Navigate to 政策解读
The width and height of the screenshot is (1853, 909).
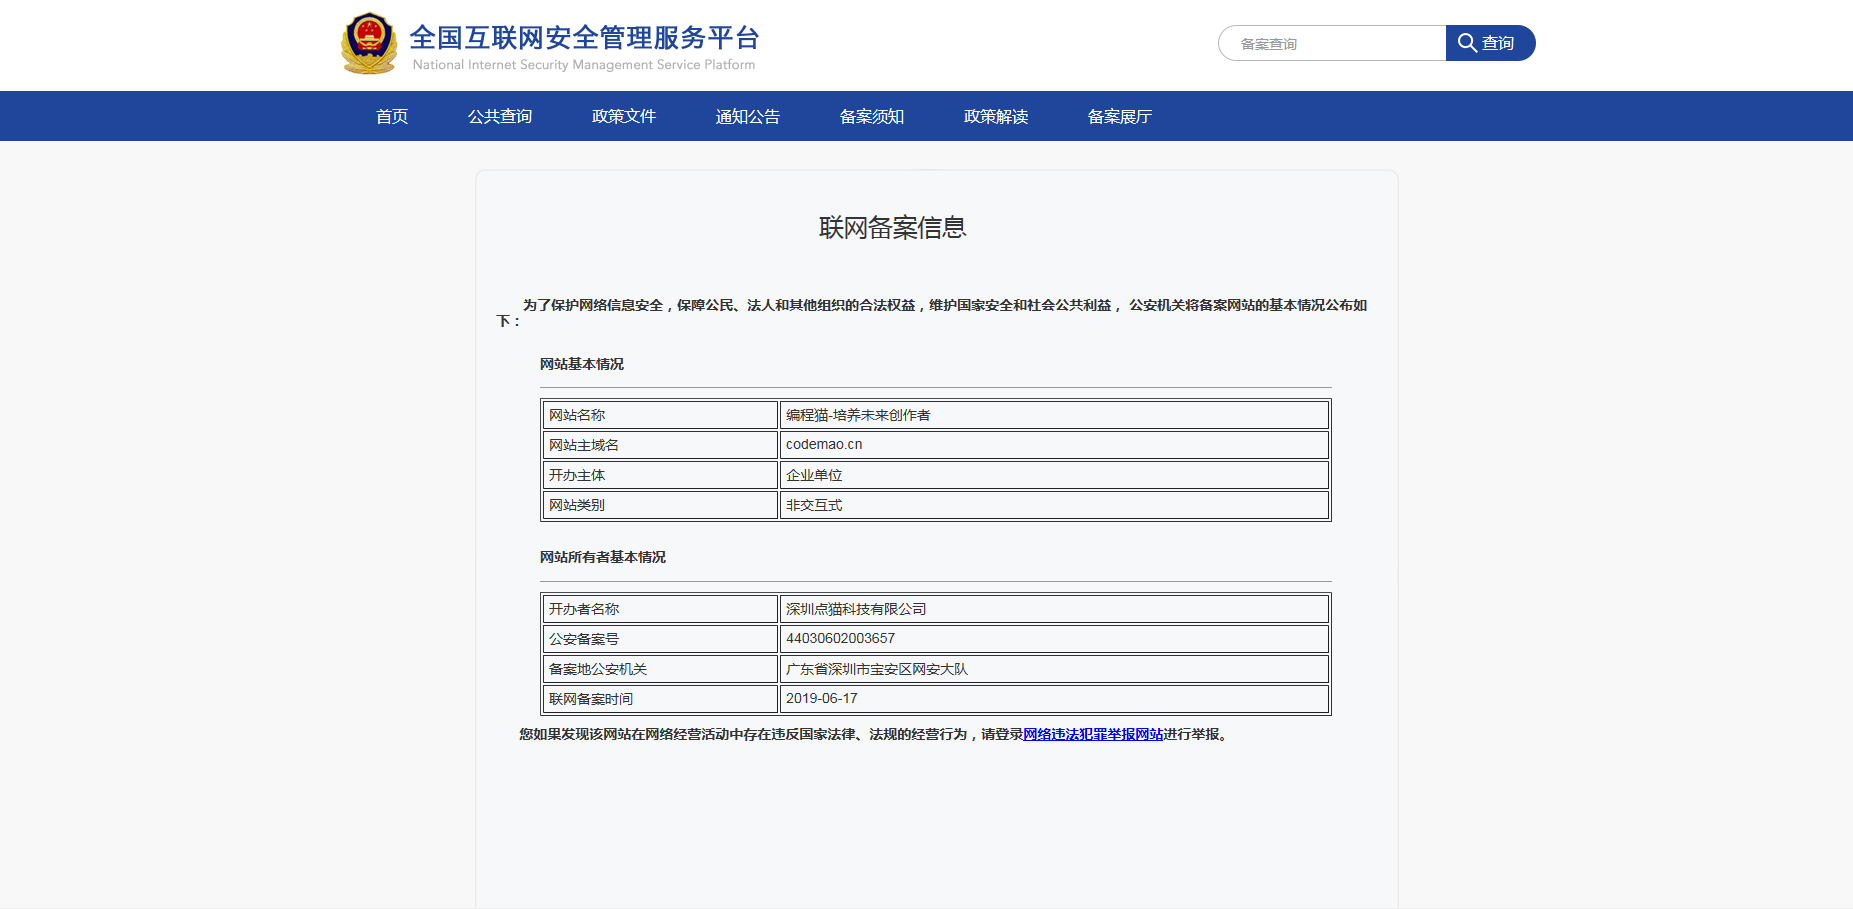pos(996,116)
